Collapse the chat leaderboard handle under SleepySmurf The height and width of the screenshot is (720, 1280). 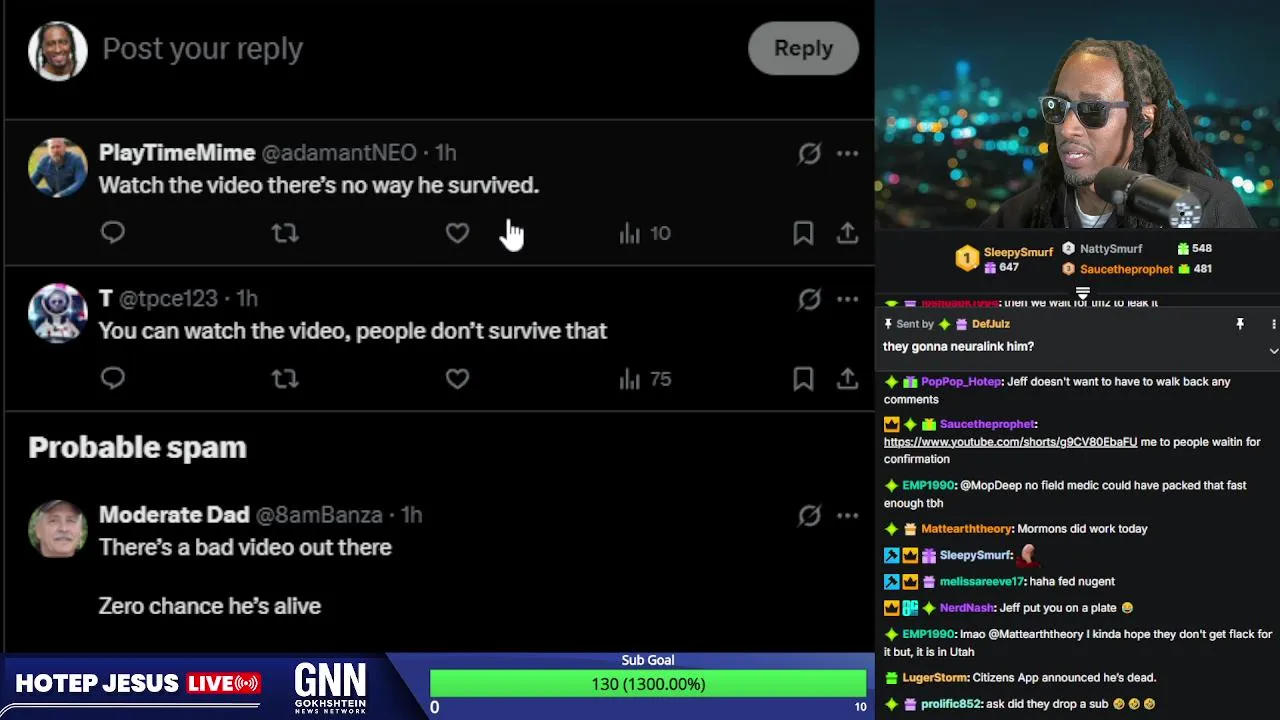click(1082, 293)
